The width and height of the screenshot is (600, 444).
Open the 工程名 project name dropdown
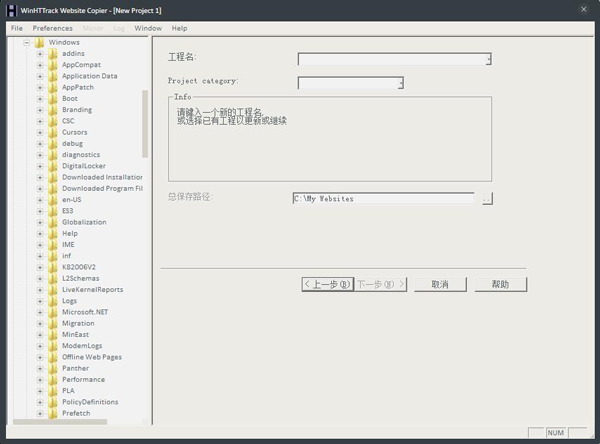[488, 59]
